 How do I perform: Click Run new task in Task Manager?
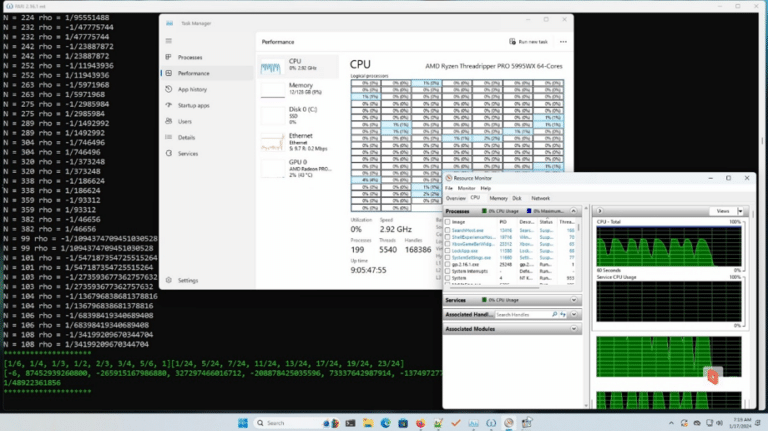528,42
